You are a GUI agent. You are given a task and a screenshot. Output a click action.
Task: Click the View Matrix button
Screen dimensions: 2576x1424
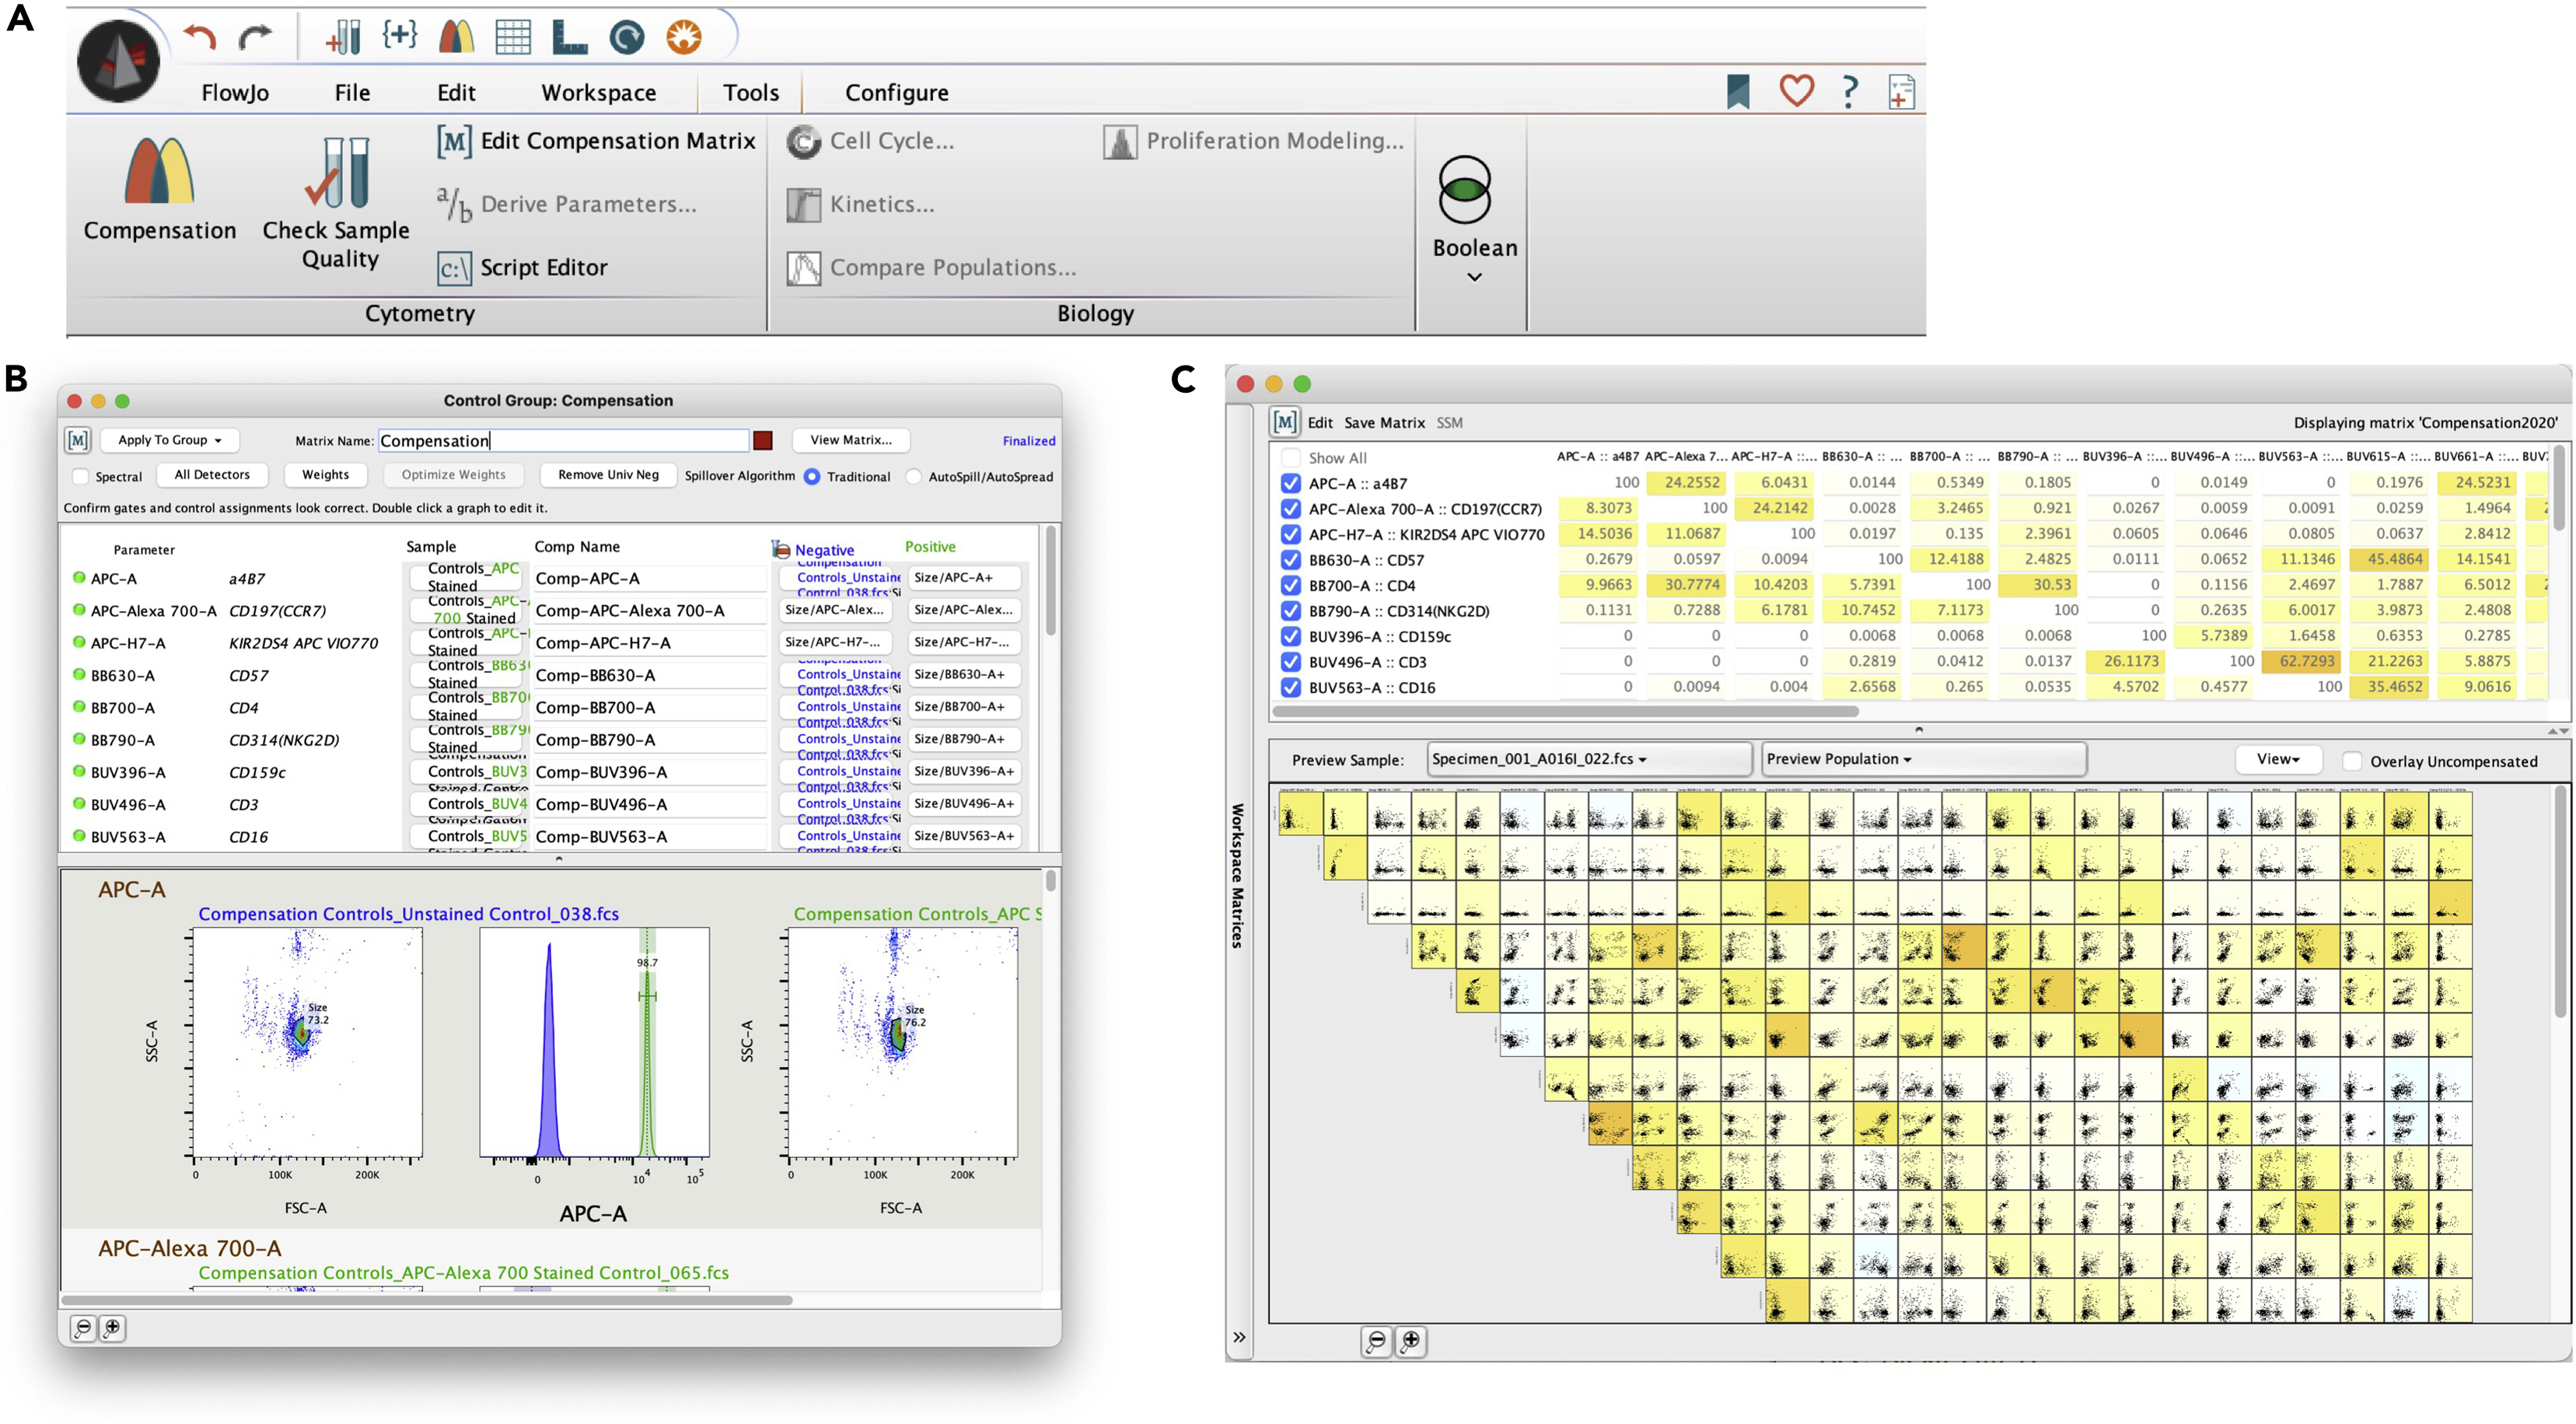point(850,440)
